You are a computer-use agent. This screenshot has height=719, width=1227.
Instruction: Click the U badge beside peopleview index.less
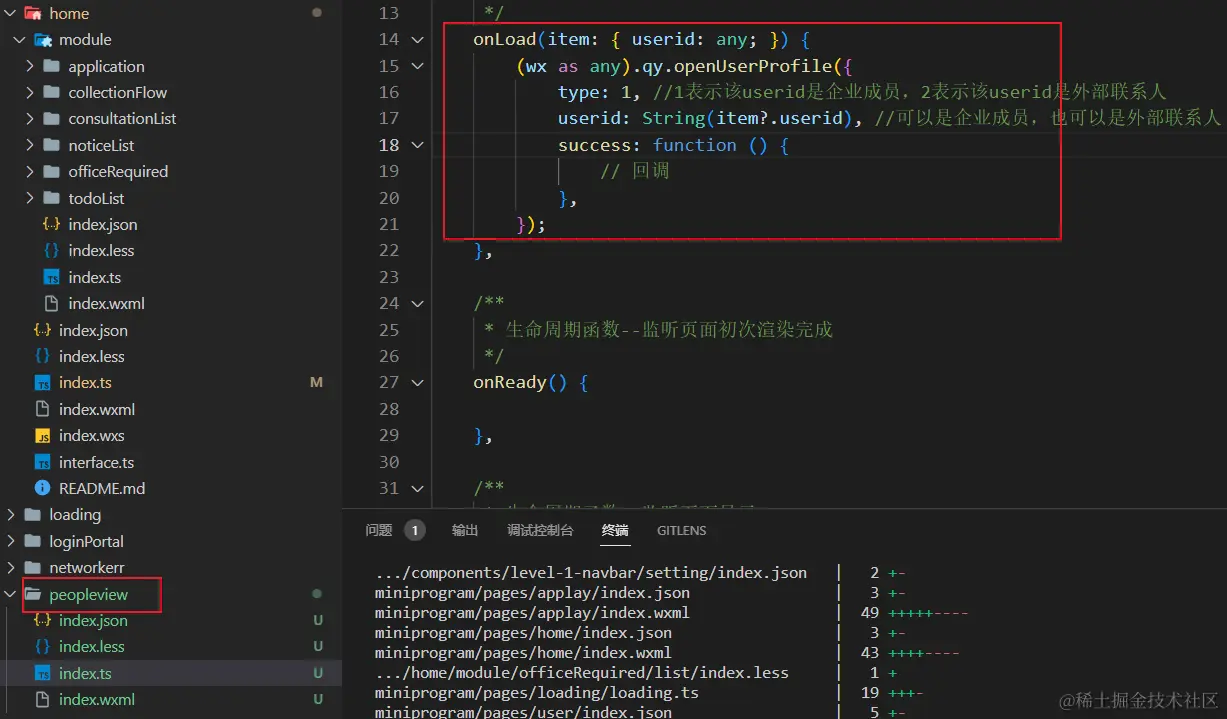(x=318, y=647)
